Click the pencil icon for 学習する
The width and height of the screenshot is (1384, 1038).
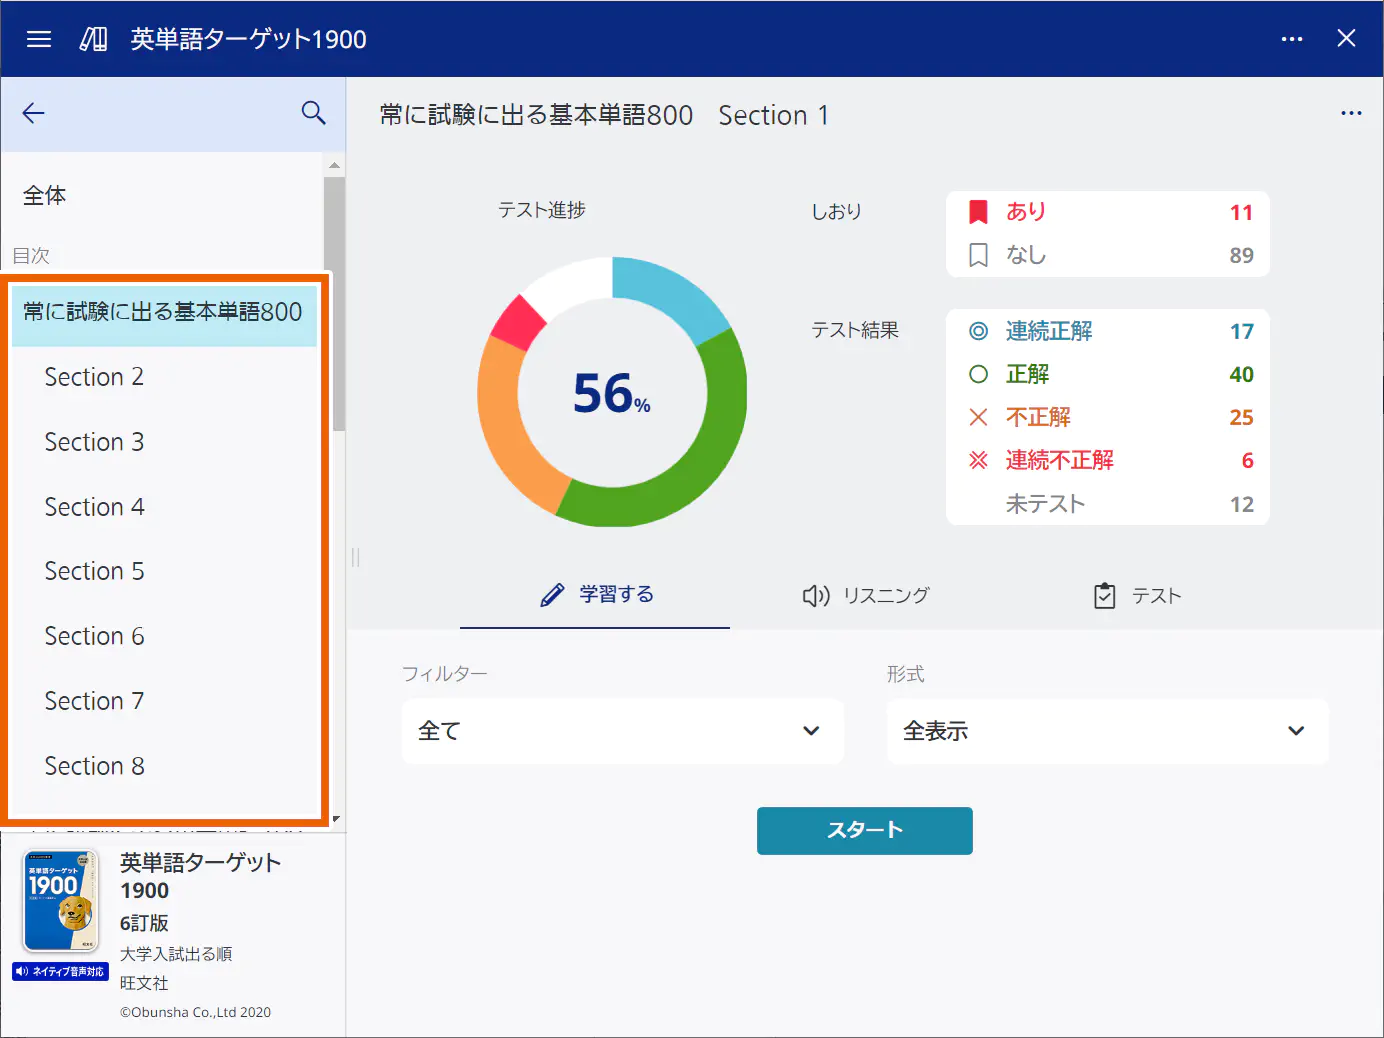[552, 595]
